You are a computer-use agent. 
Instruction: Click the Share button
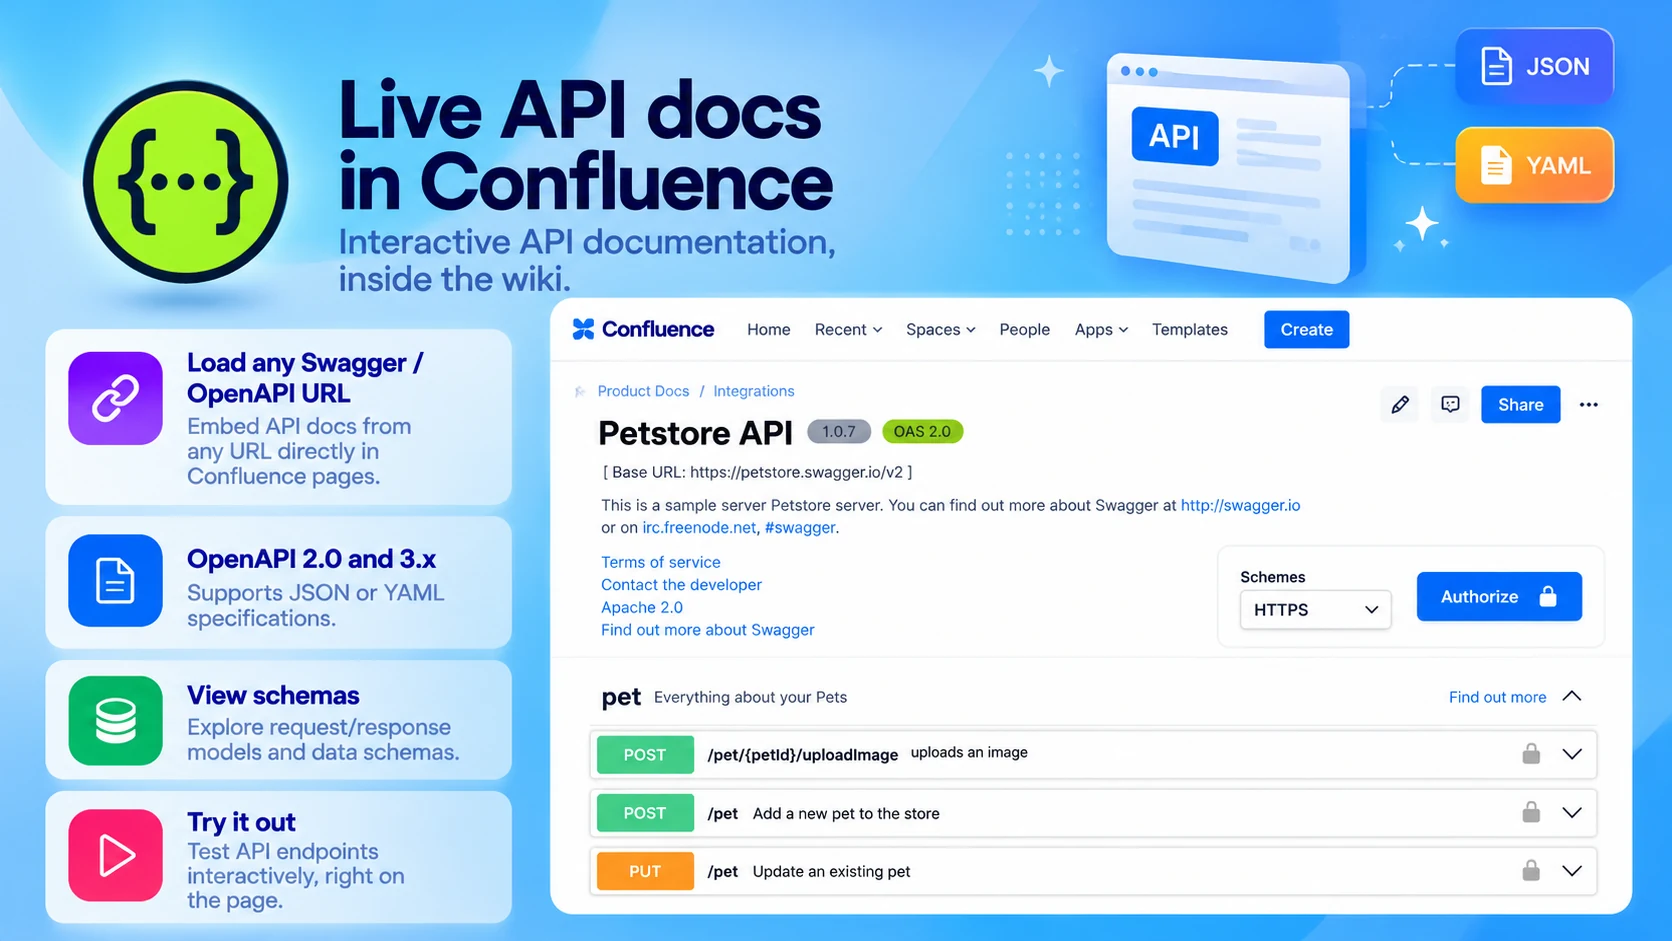[x=1520, y=404]
